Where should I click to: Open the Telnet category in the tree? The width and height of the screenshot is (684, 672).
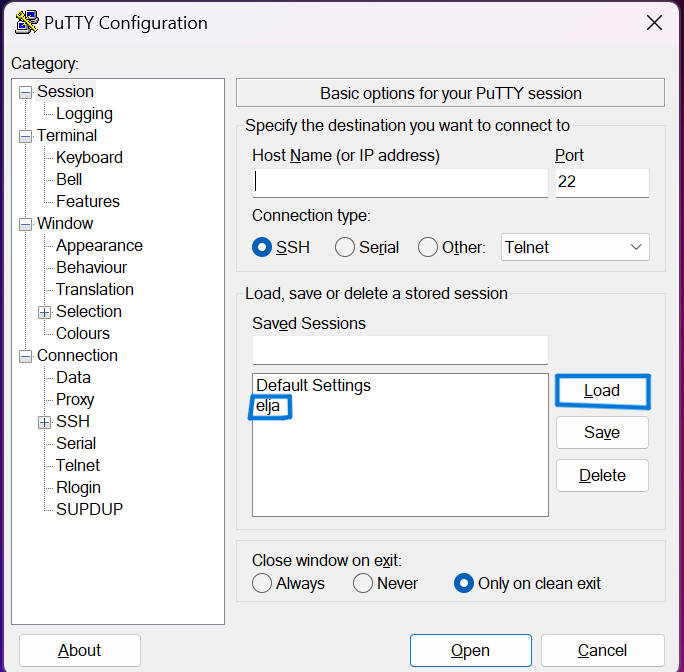pos(78,466)
